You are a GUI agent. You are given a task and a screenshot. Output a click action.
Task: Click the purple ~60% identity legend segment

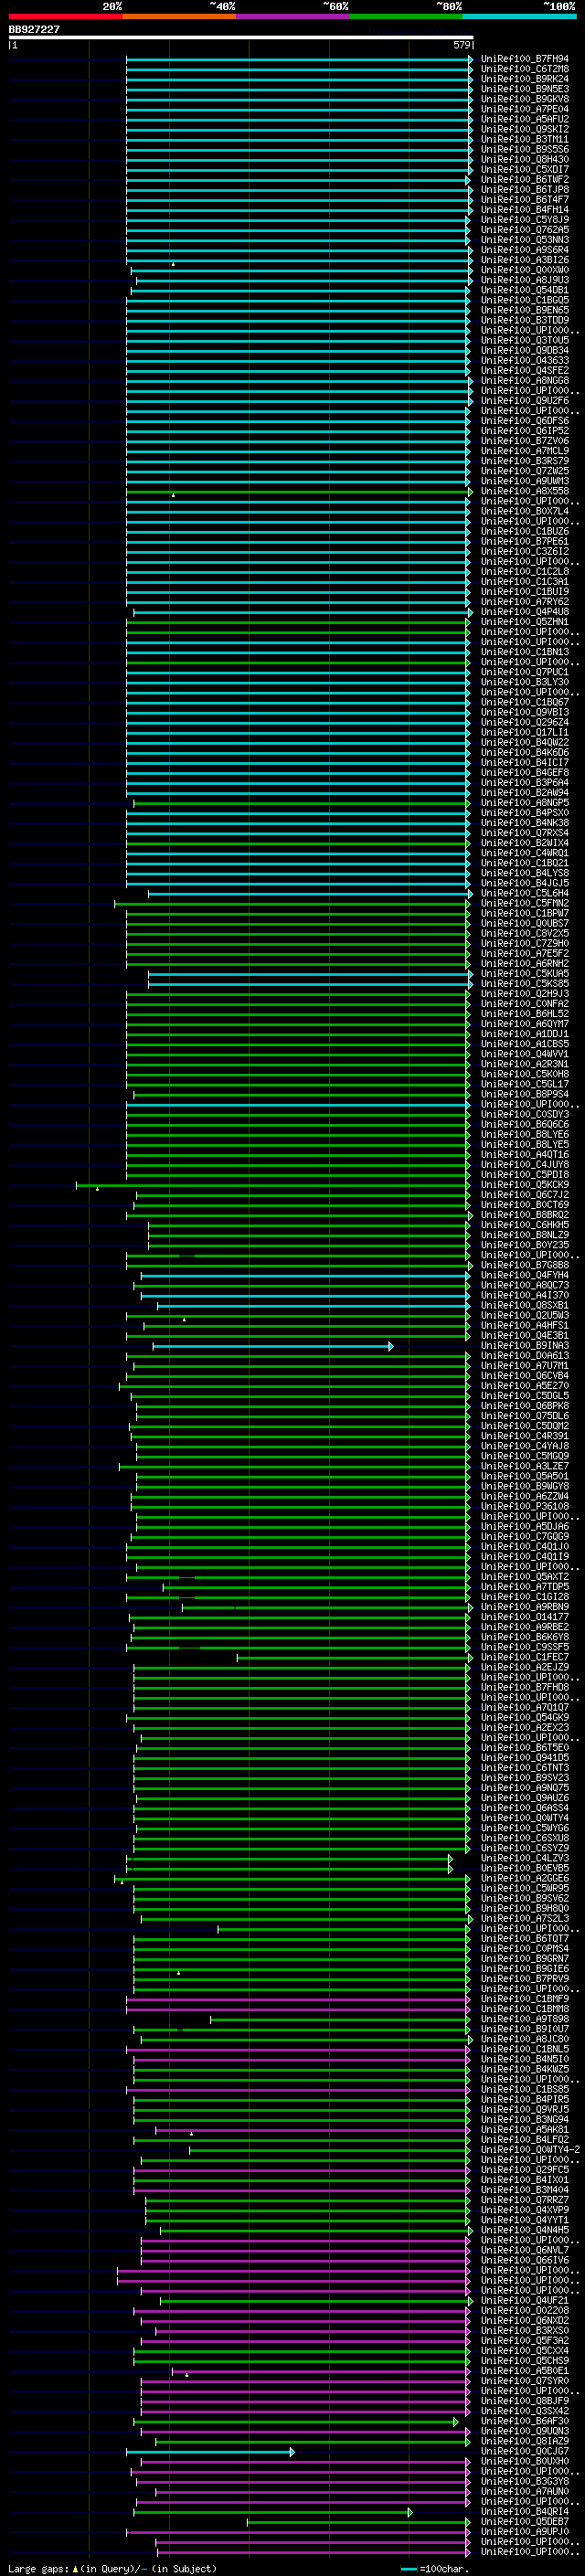point(293,17)
